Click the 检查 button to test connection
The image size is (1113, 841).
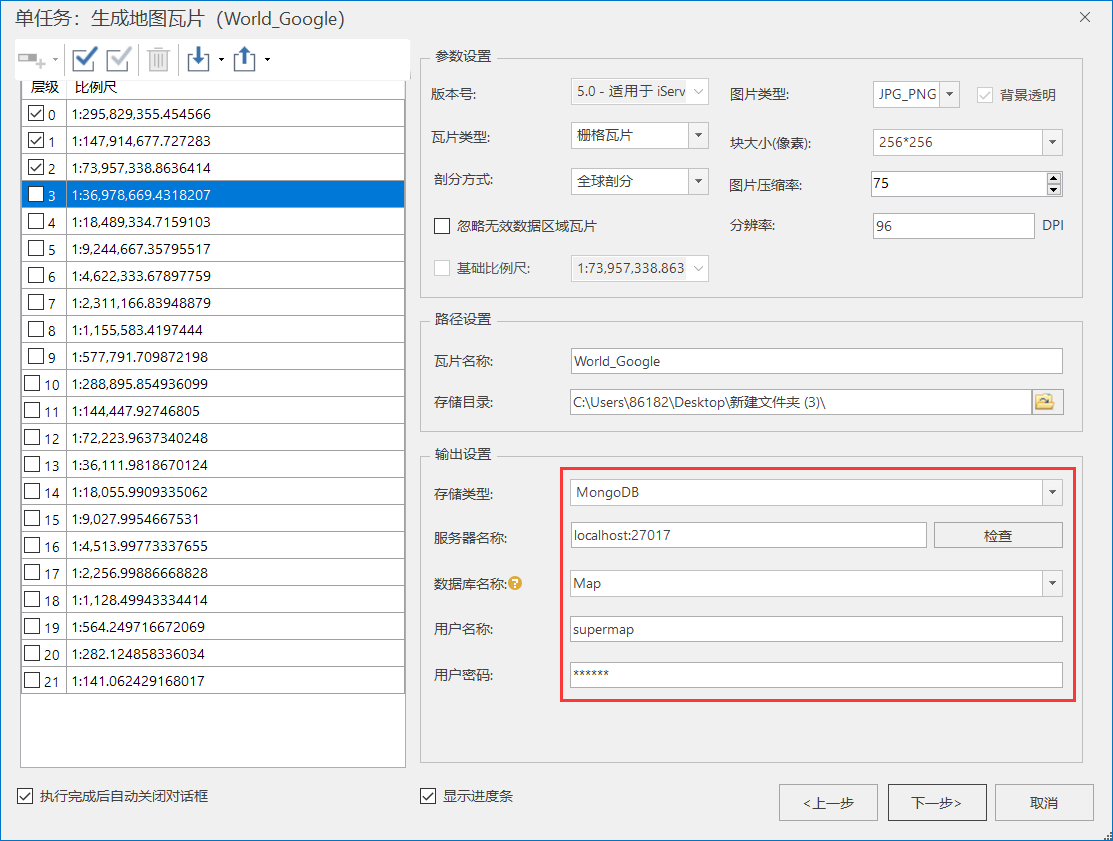click(x=998, y=534)
